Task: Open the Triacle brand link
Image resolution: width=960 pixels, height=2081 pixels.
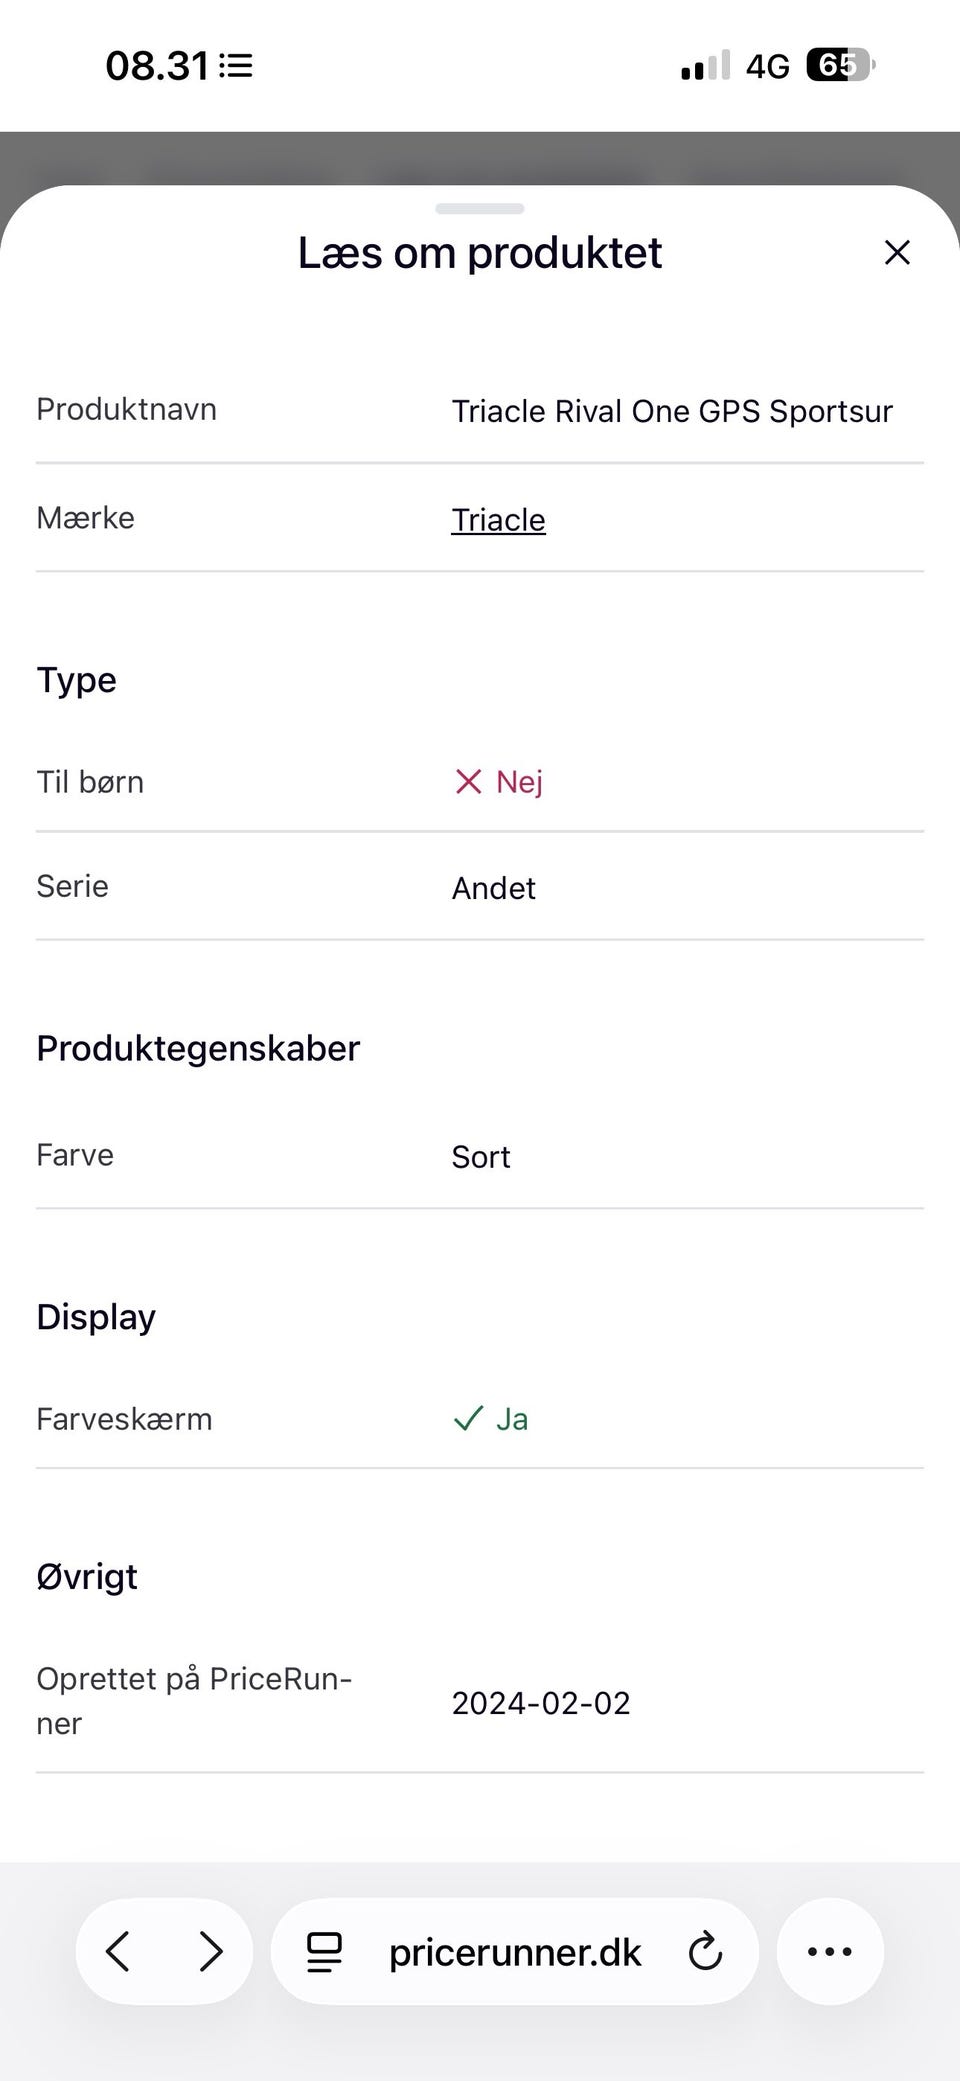Action: tap(498, 520)
